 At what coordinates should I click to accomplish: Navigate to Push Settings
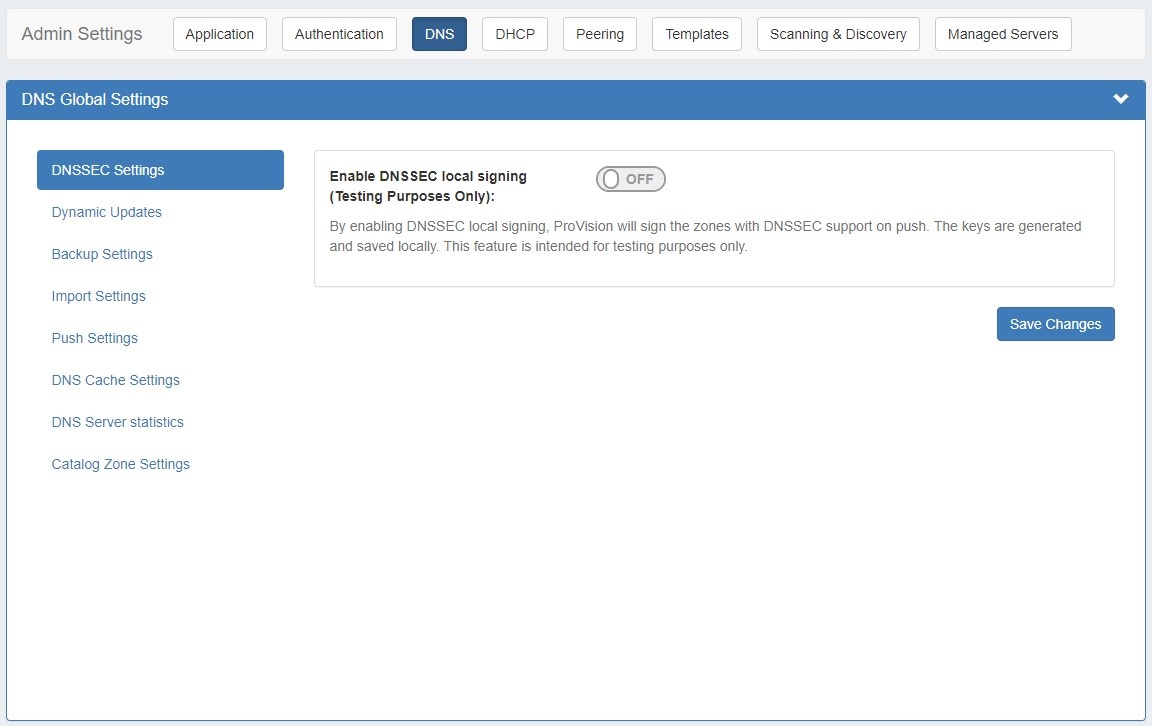coord(95,338)
